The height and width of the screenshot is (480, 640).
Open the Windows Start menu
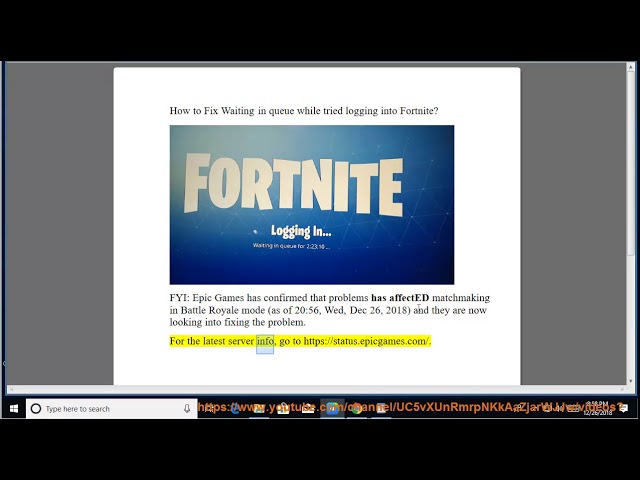click(x=14, y=409)
